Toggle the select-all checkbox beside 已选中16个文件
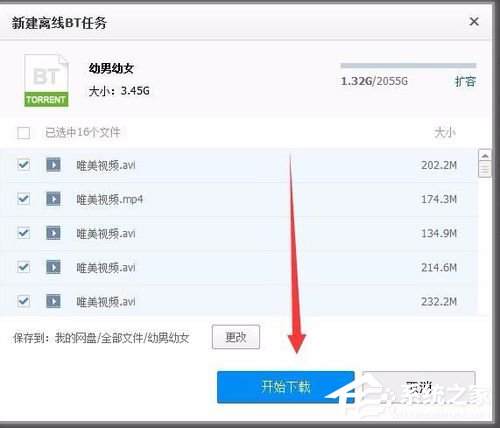The width and height of the screenshot is (500, 428). 23,133
